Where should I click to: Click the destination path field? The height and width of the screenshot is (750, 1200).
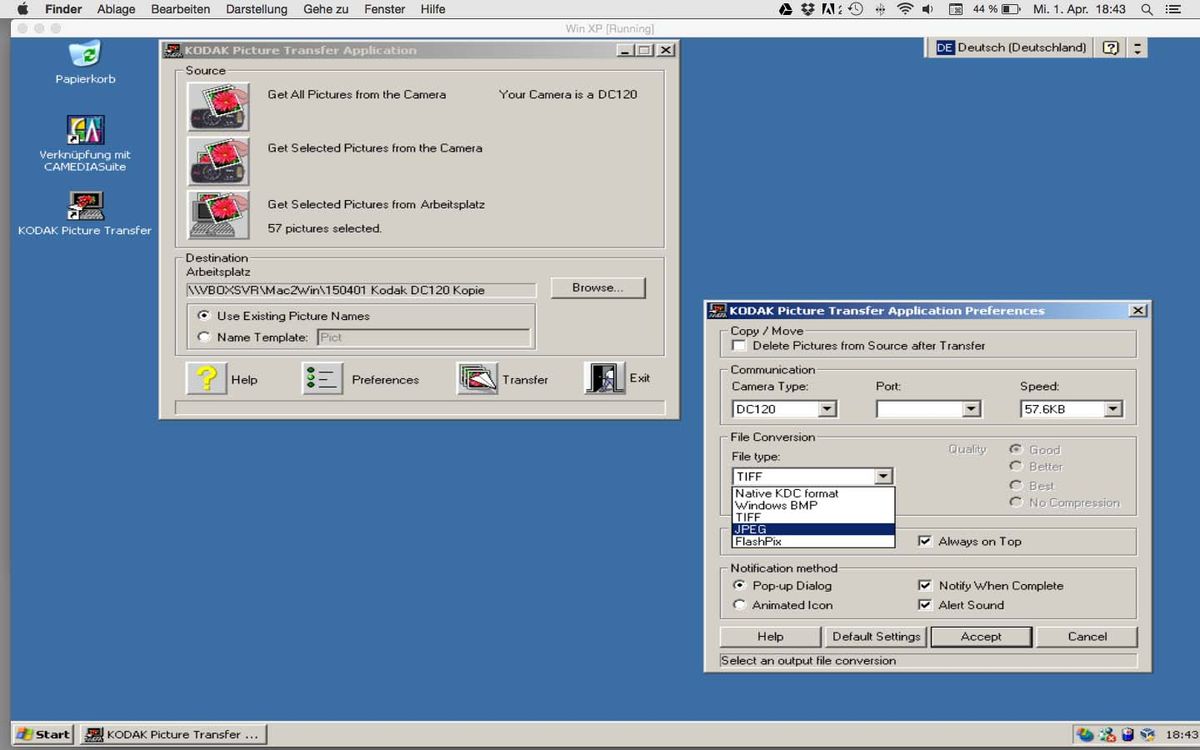pos(361,290)
